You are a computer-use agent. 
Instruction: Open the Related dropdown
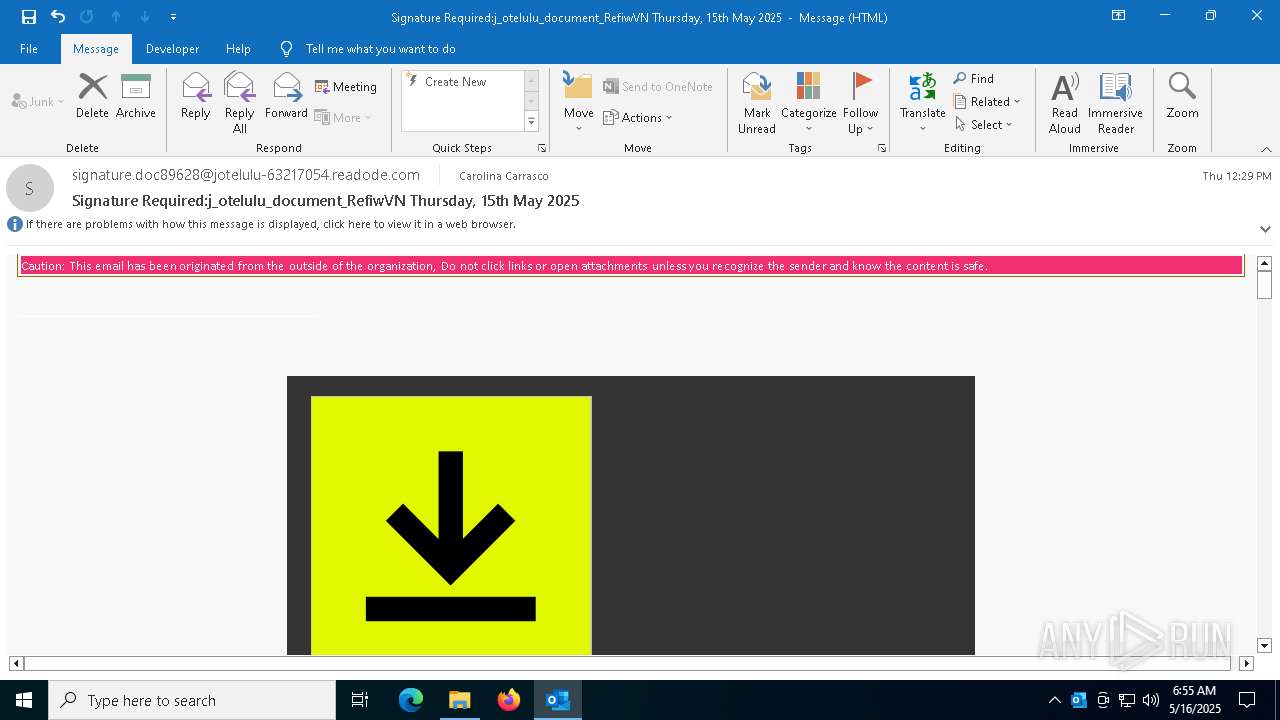coord(987,102)
